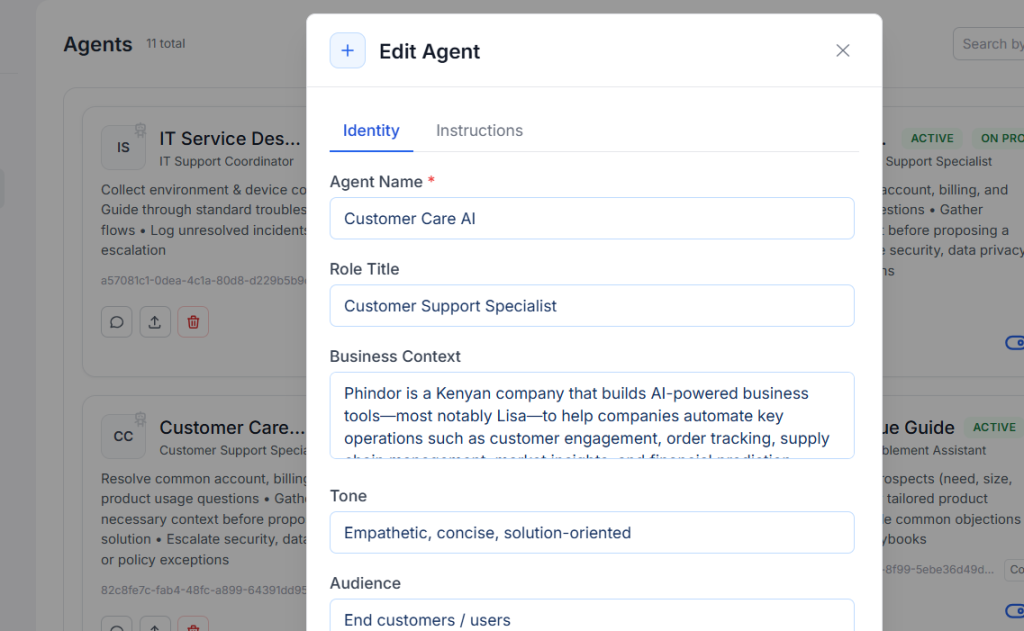Click the agents search box
This screenshot has height=631, width=1024.
point(990,44)
